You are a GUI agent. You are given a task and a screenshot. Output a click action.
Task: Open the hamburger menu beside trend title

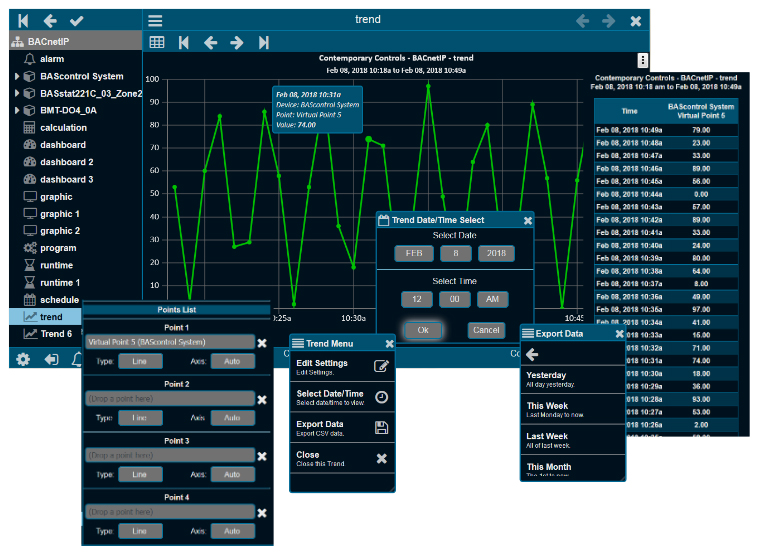coord(155,20)
